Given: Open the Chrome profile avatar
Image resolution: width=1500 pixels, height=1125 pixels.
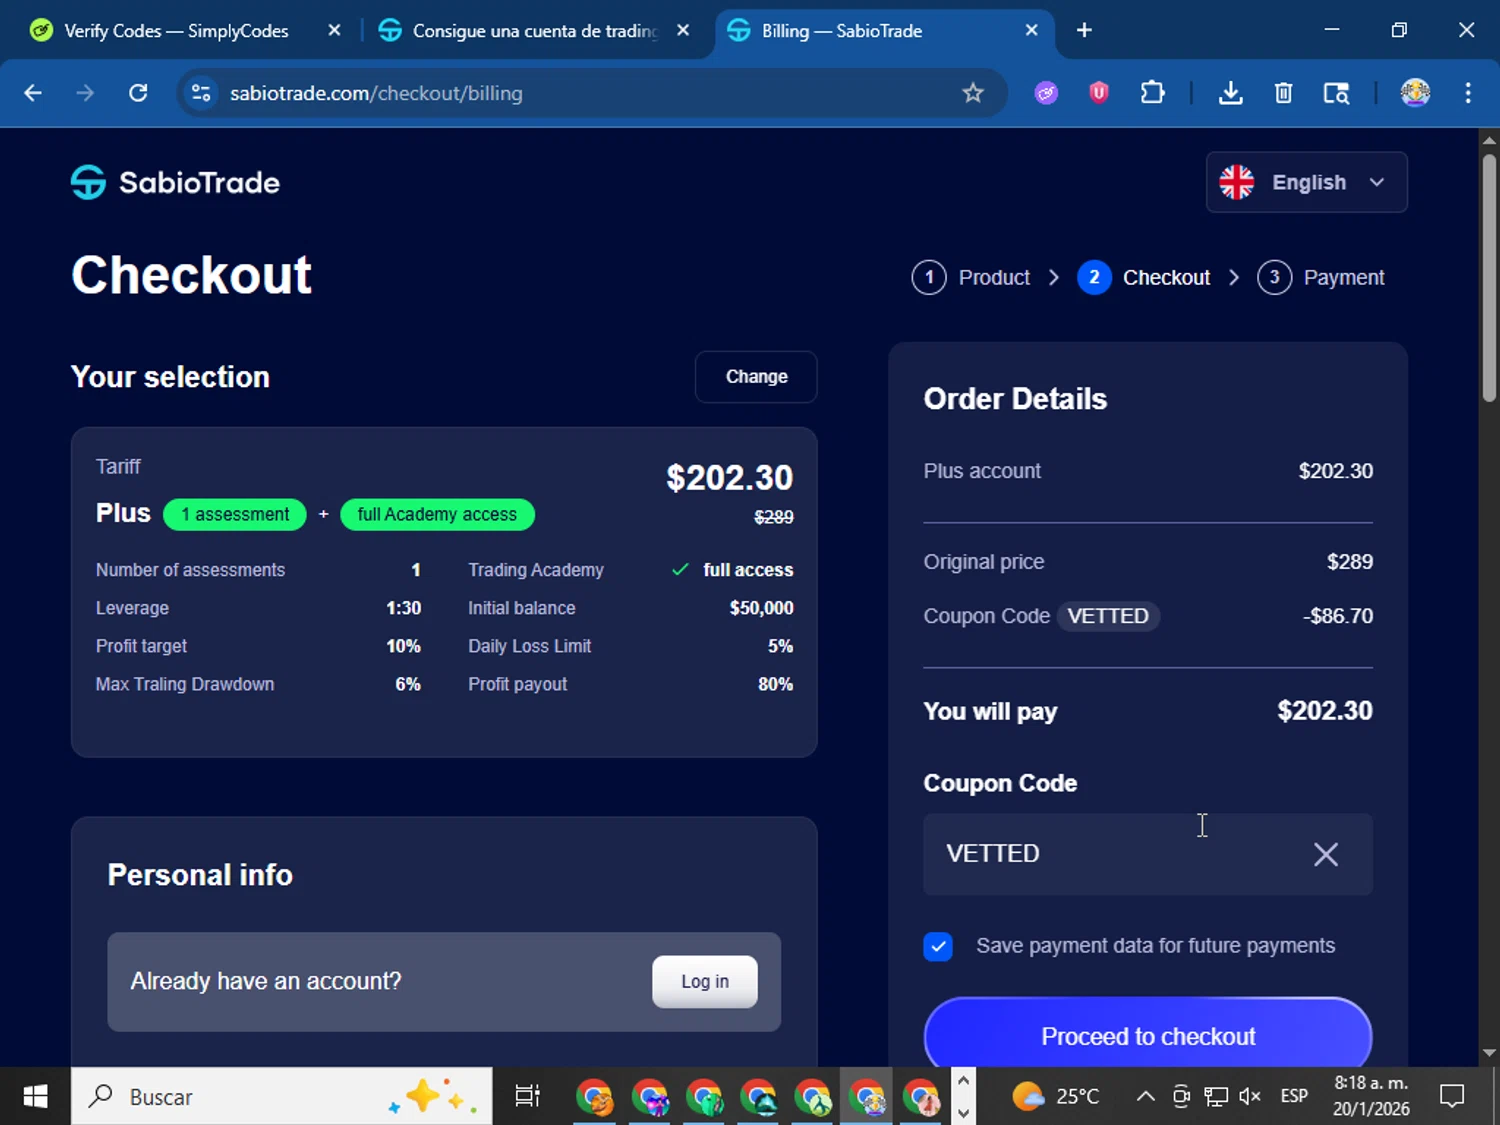Looking at the screenshot, I should [1415, 93].
